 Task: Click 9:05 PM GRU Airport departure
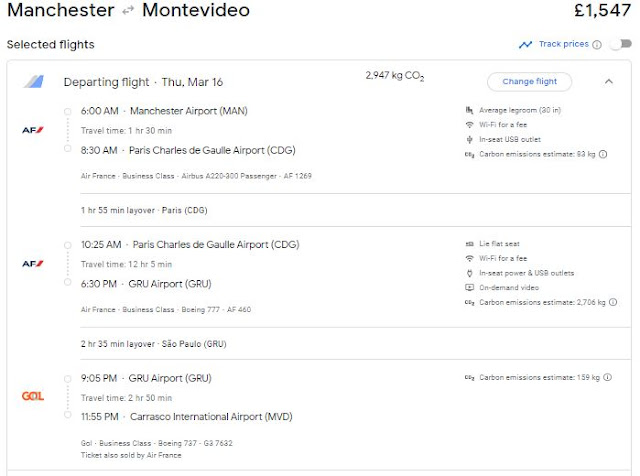pos(146,378)
